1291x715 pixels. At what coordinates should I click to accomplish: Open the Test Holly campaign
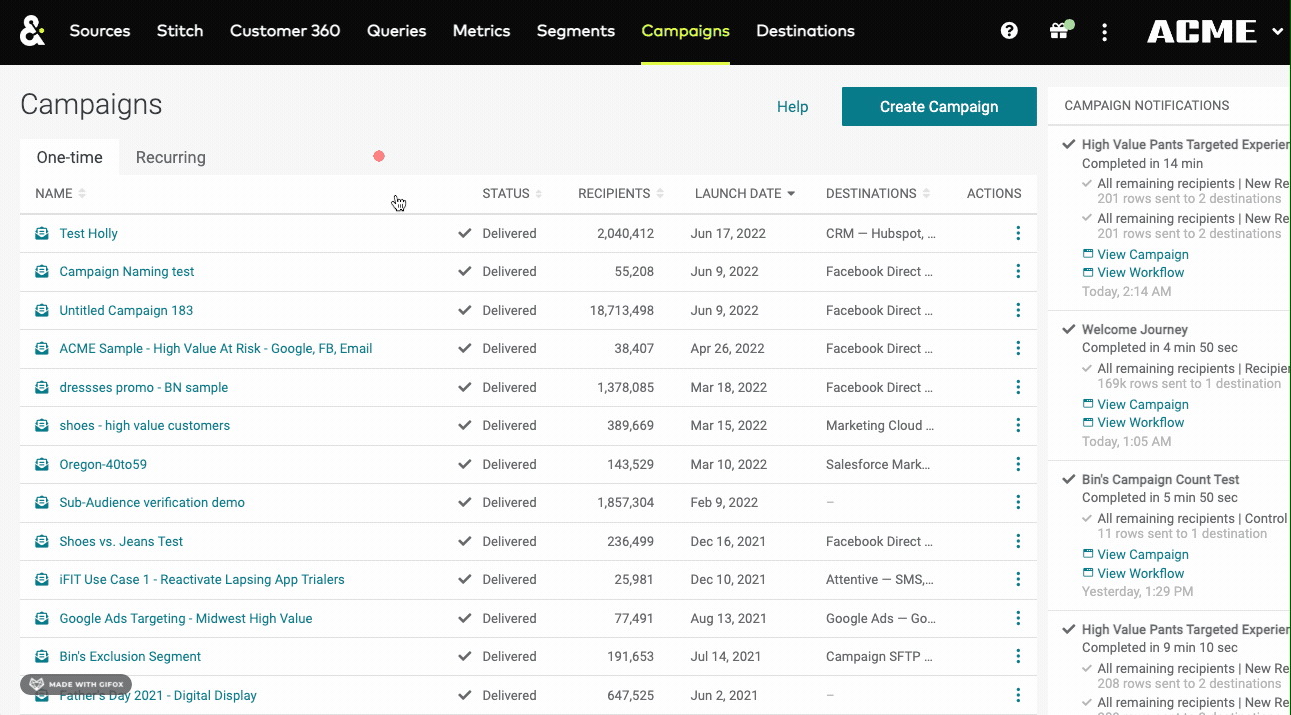point(89,233)
